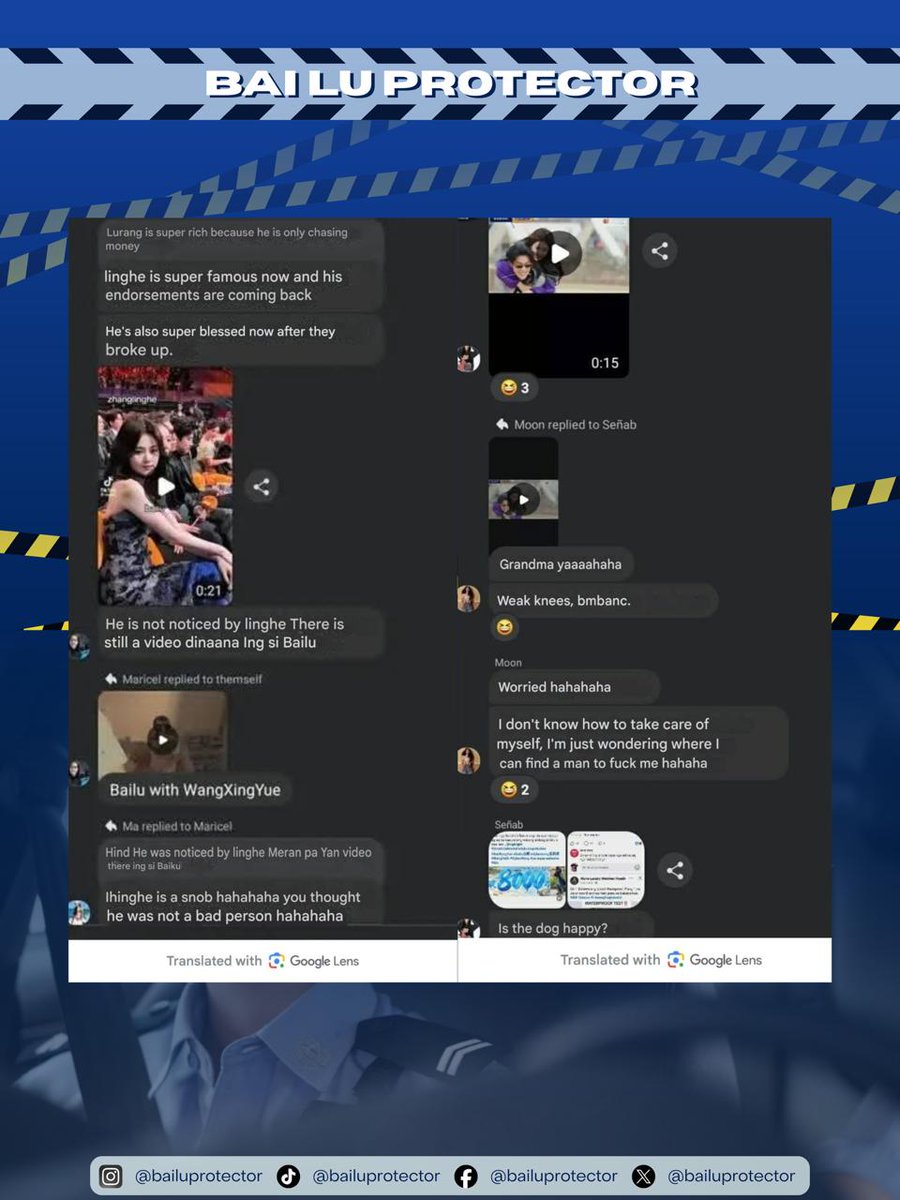Click the Google Lens logo in the left translation bar
Image resolution: width=900 pixels, height=1200 pixels.
(x=274, y=960)
